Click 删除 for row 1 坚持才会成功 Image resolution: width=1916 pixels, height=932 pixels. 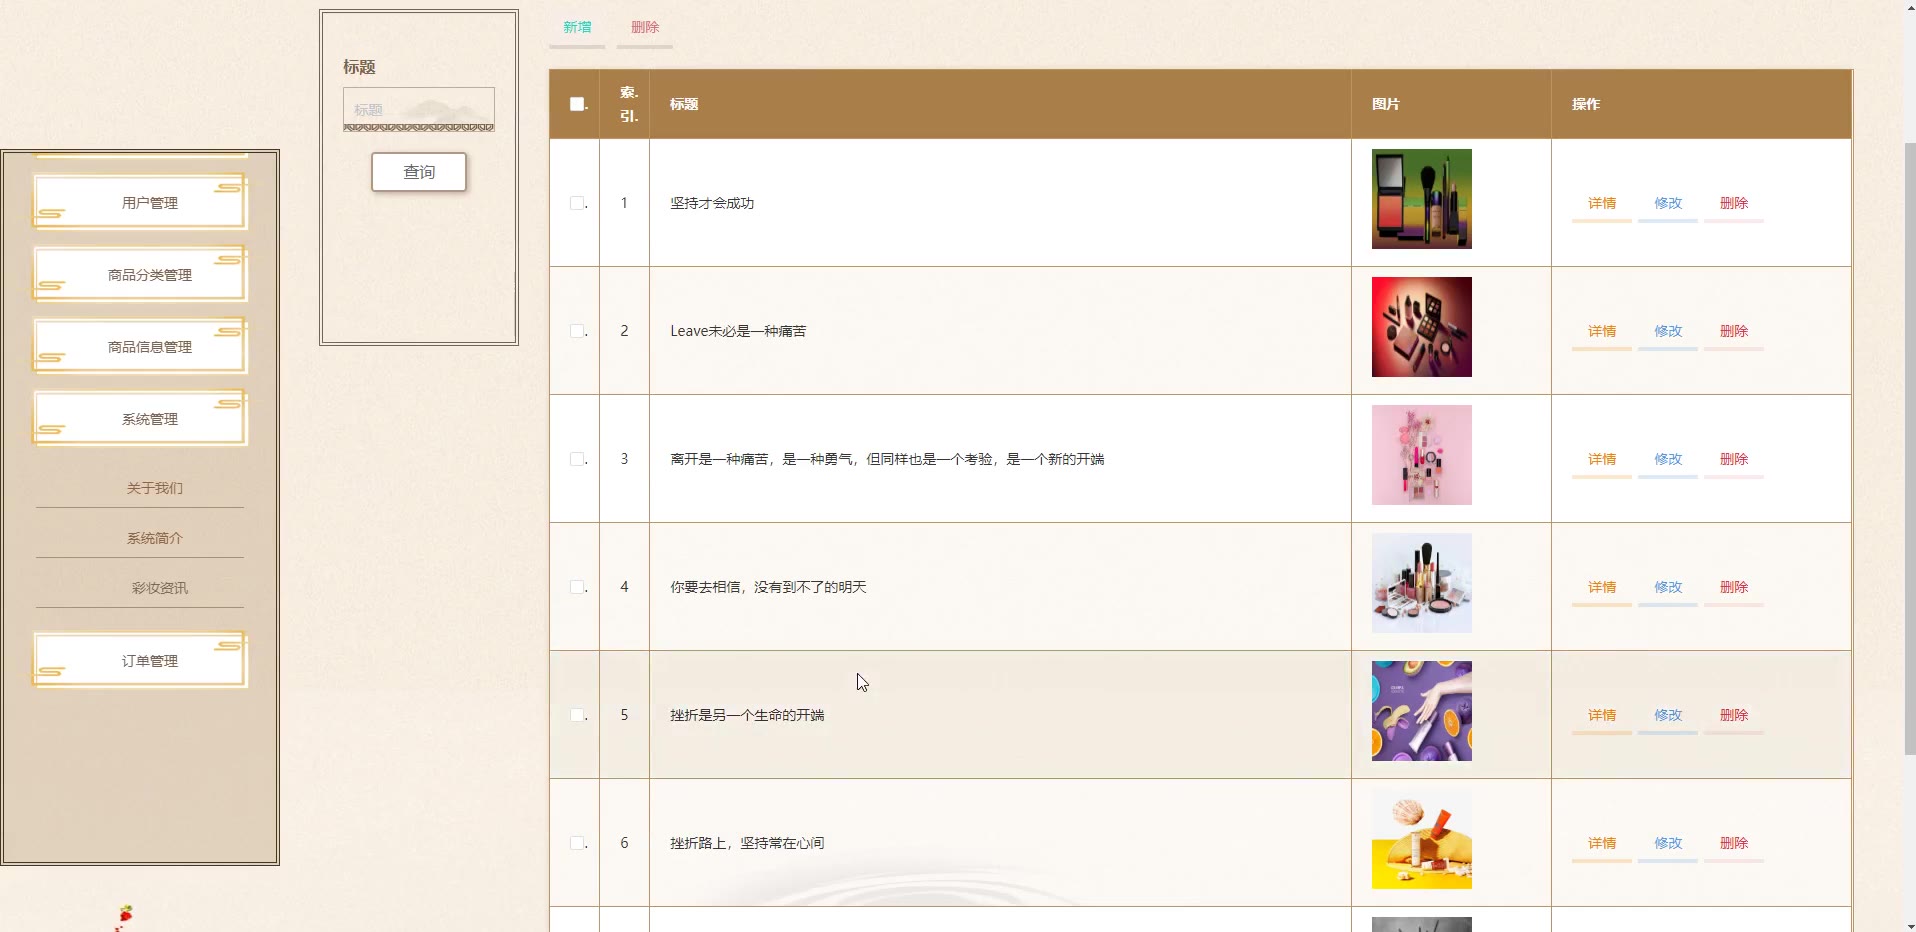click(1734, 203)
